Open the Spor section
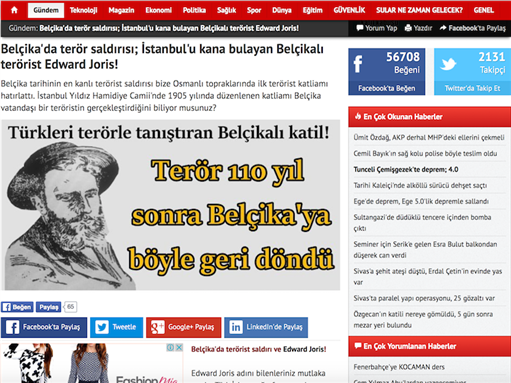The width and height of the screenshot is (511, 383). [254, 10]
